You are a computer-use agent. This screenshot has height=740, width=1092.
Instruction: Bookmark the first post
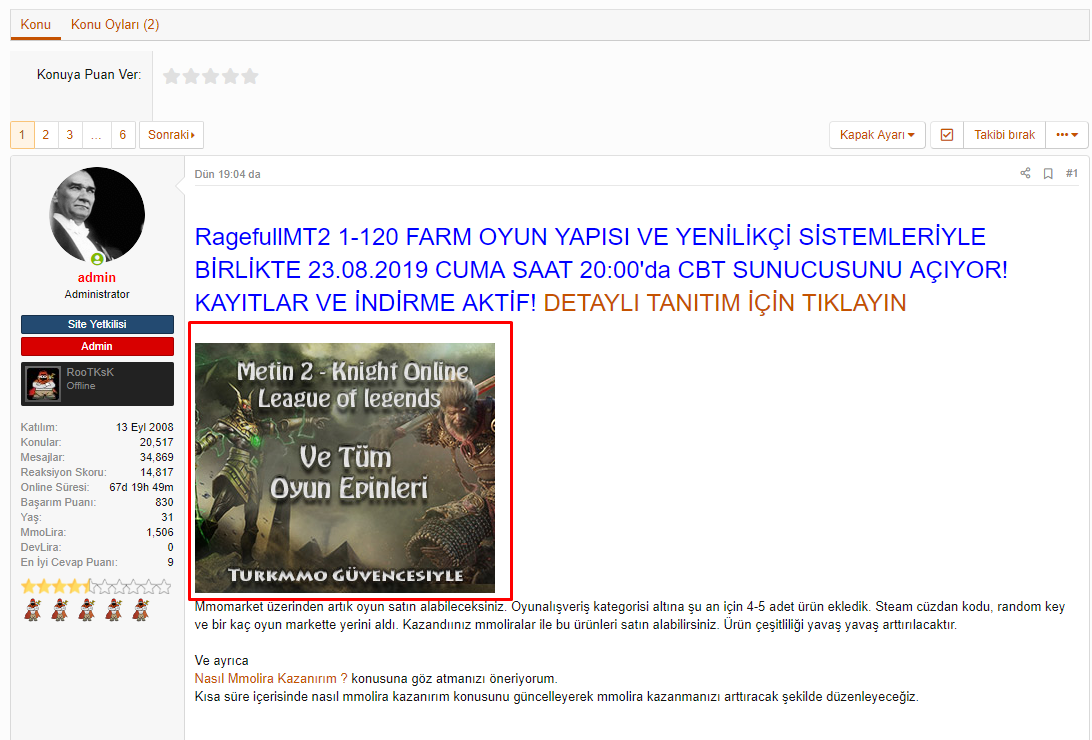1048,174
